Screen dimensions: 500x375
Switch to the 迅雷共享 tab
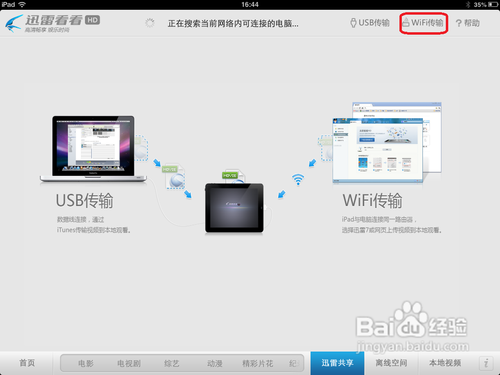[338, 363]
